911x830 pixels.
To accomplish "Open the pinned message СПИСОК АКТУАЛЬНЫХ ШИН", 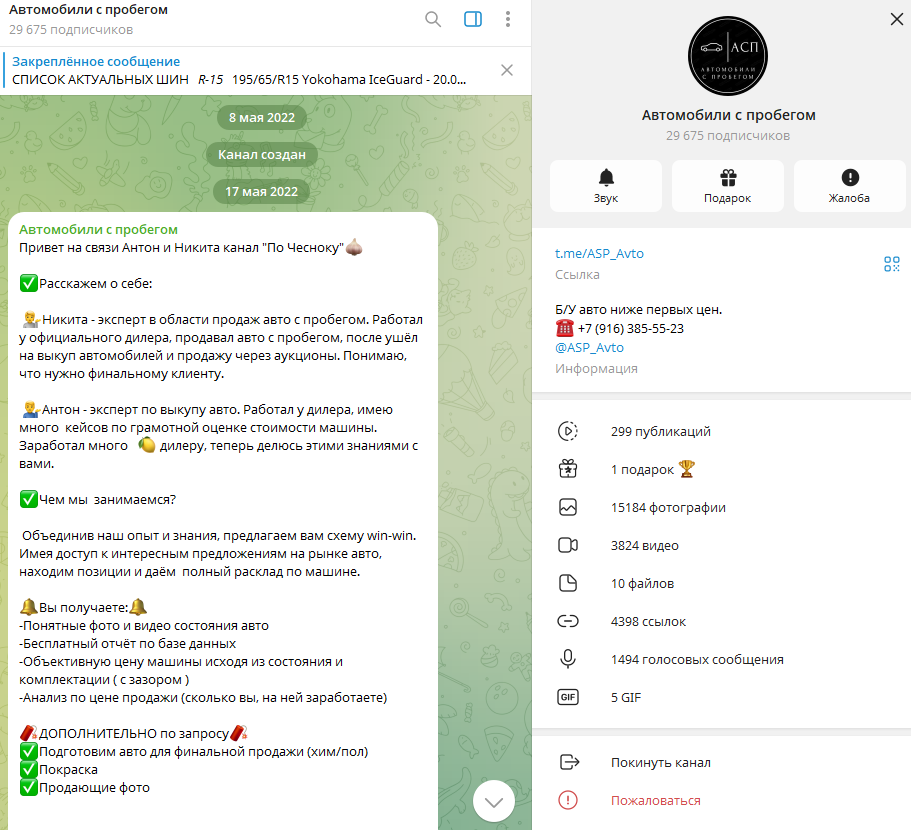I will pyautogui.click(x=238, y=71).
